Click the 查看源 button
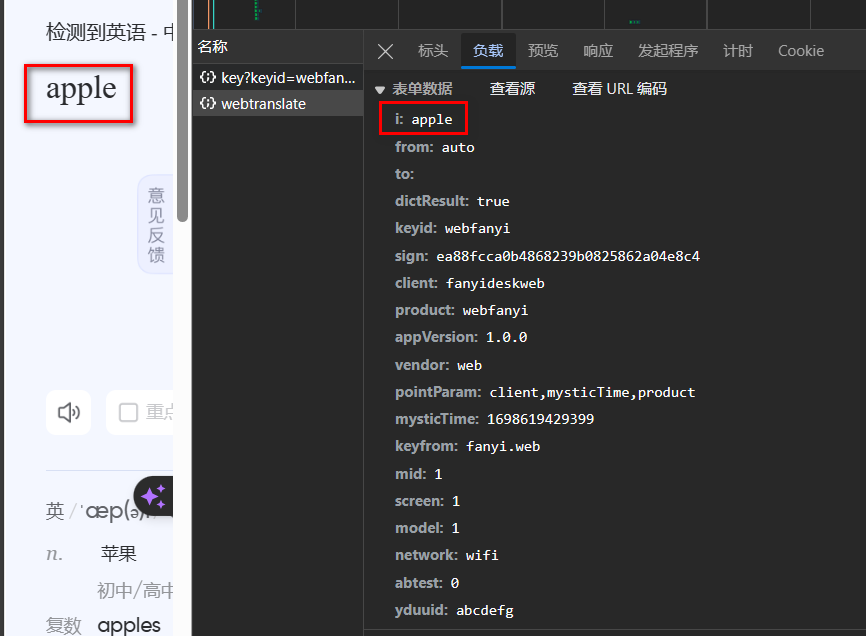 coord(512,89)
